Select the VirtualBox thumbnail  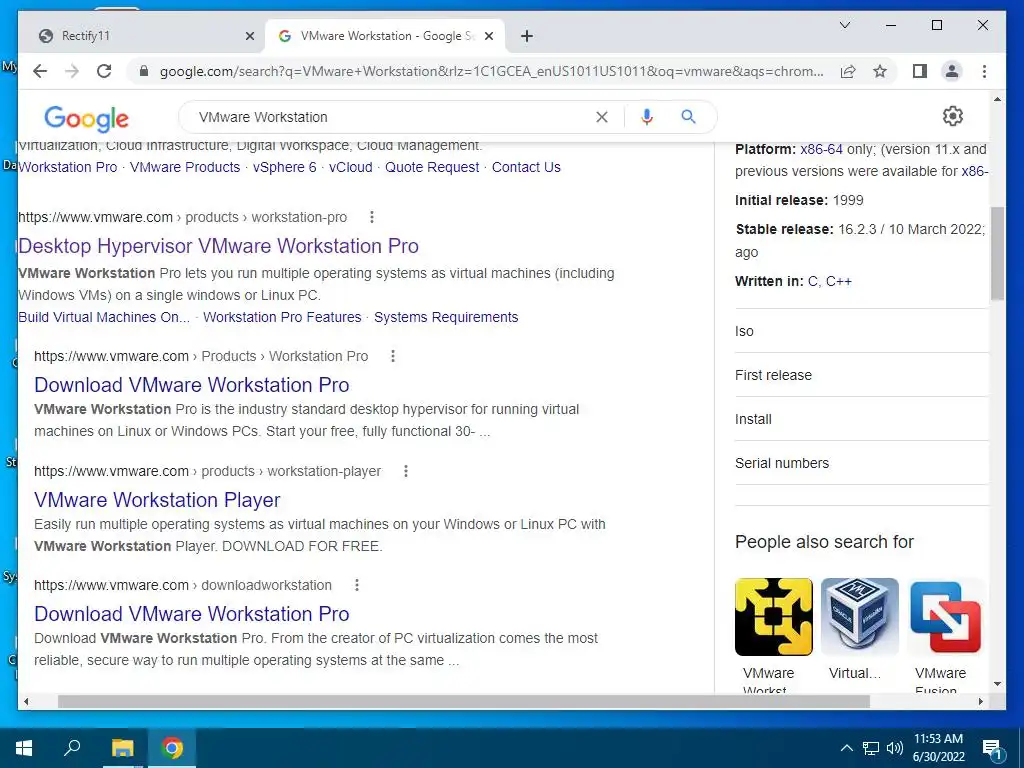click(x=859, y=616)
